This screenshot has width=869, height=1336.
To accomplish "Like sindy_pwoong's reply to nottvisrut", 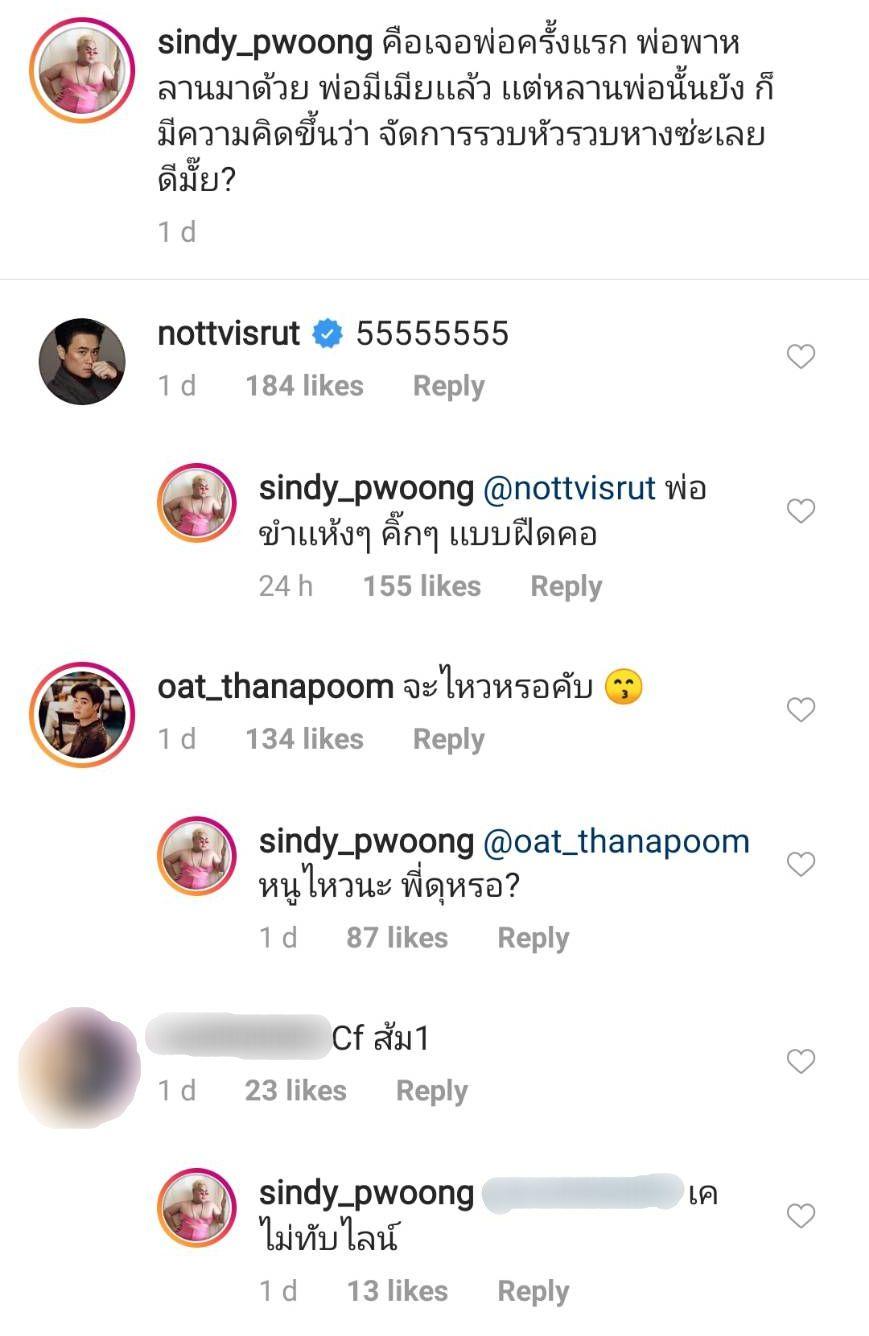I will pos(801,511).
